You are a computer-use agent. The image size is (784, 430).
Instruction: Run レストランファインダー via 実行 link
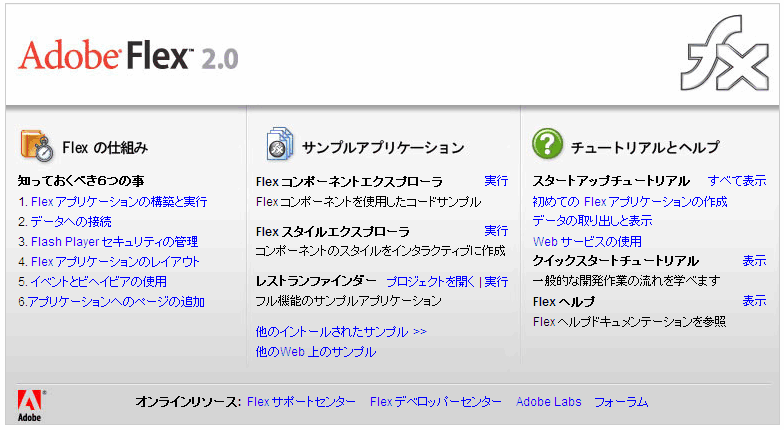coord(496,282)
